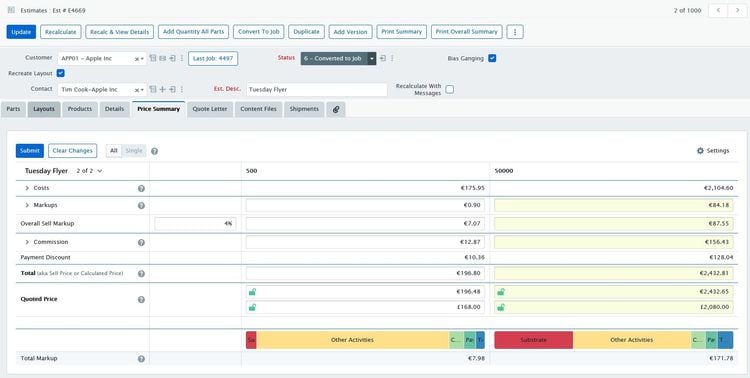Click add contact plus icon
750x378 pixels.
click(x=163, y=89)
